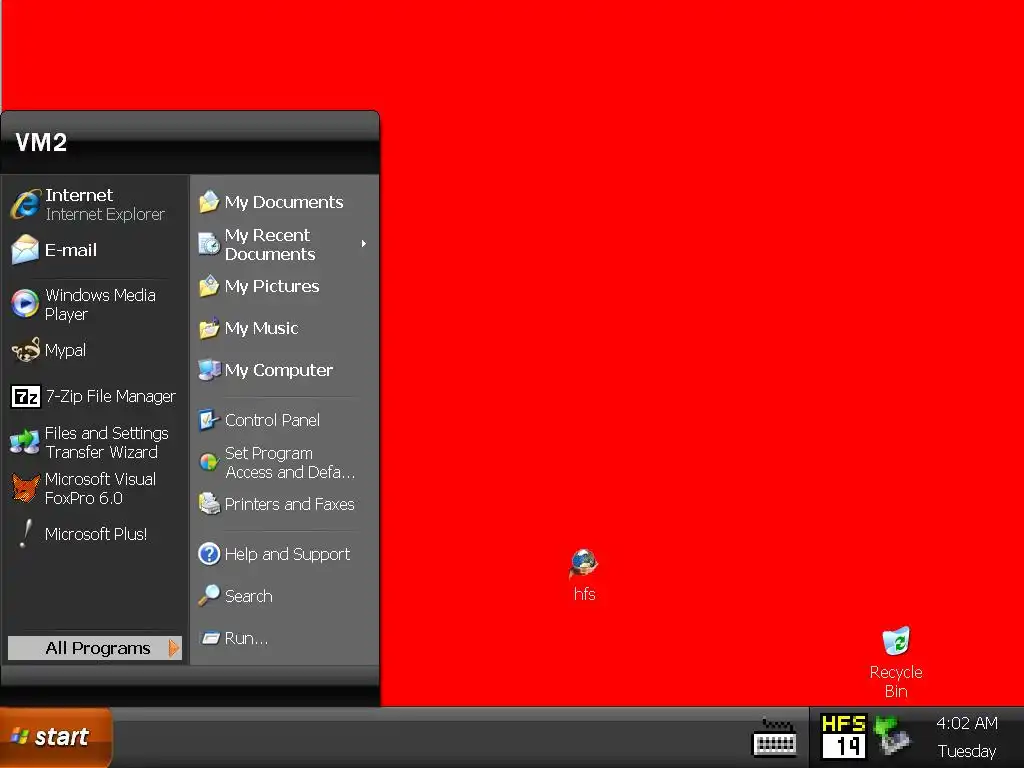
Task: Select the Recycle Bin desktop icon
Action: click(896, 641)
